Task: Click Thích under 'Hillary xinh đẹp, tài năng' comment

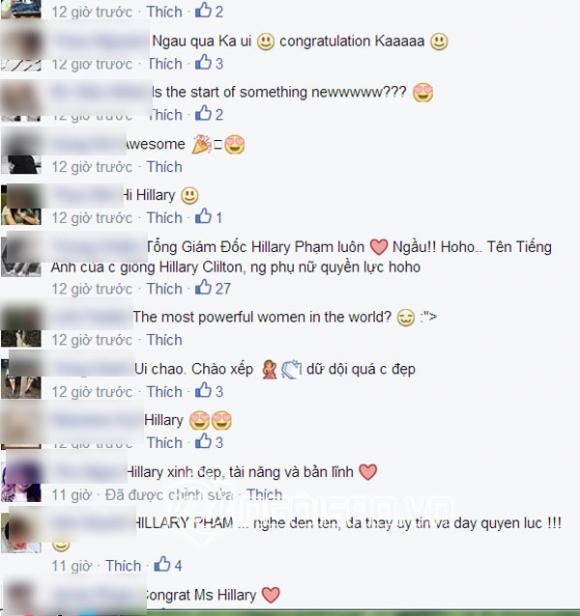Action: (264, 495)
